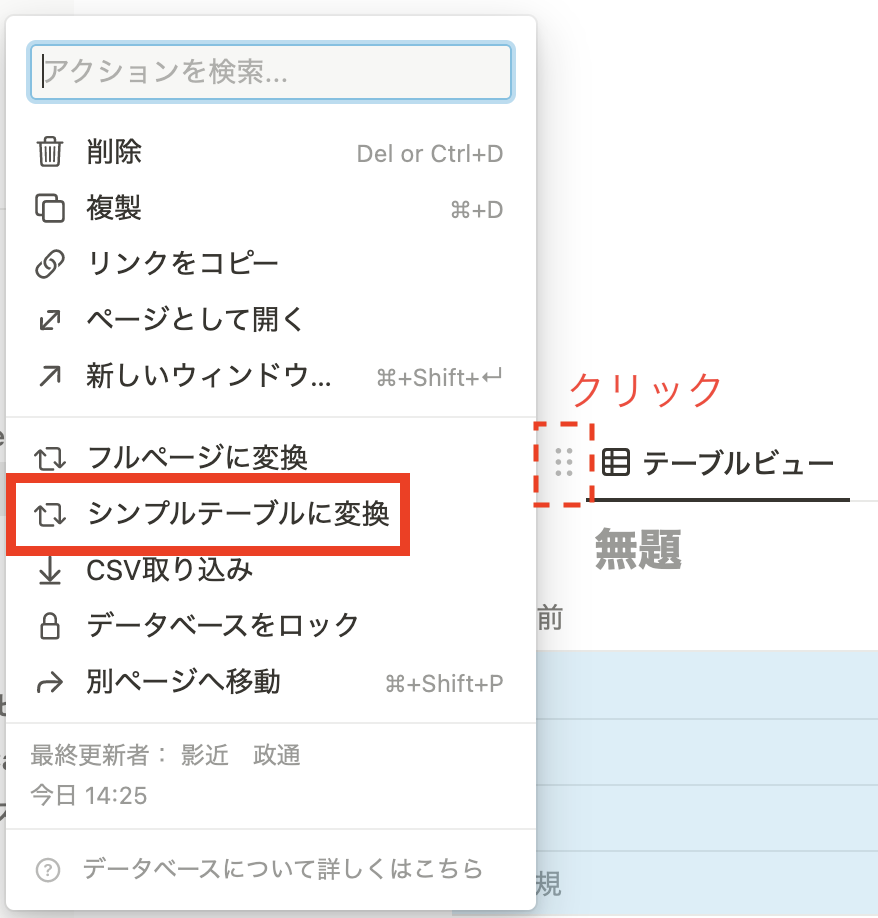The height and width of the screenshot is (918, 878).
Task: Click the six-dot drag handle beside テーブルビュー
Action: (x=564, y=463)
